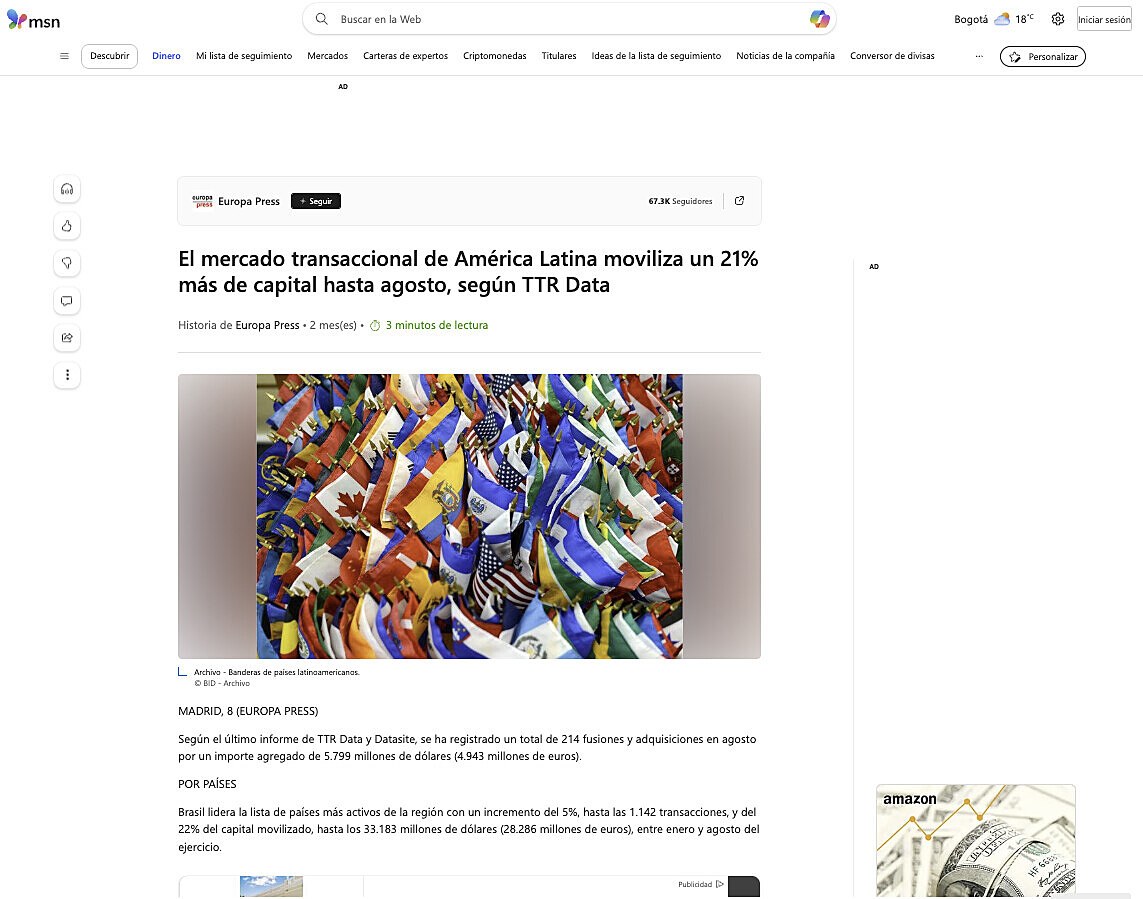This screenshot has width=1143, height=899.
Task: Open the Bogotá weather widget
Action: coord(994,20)
